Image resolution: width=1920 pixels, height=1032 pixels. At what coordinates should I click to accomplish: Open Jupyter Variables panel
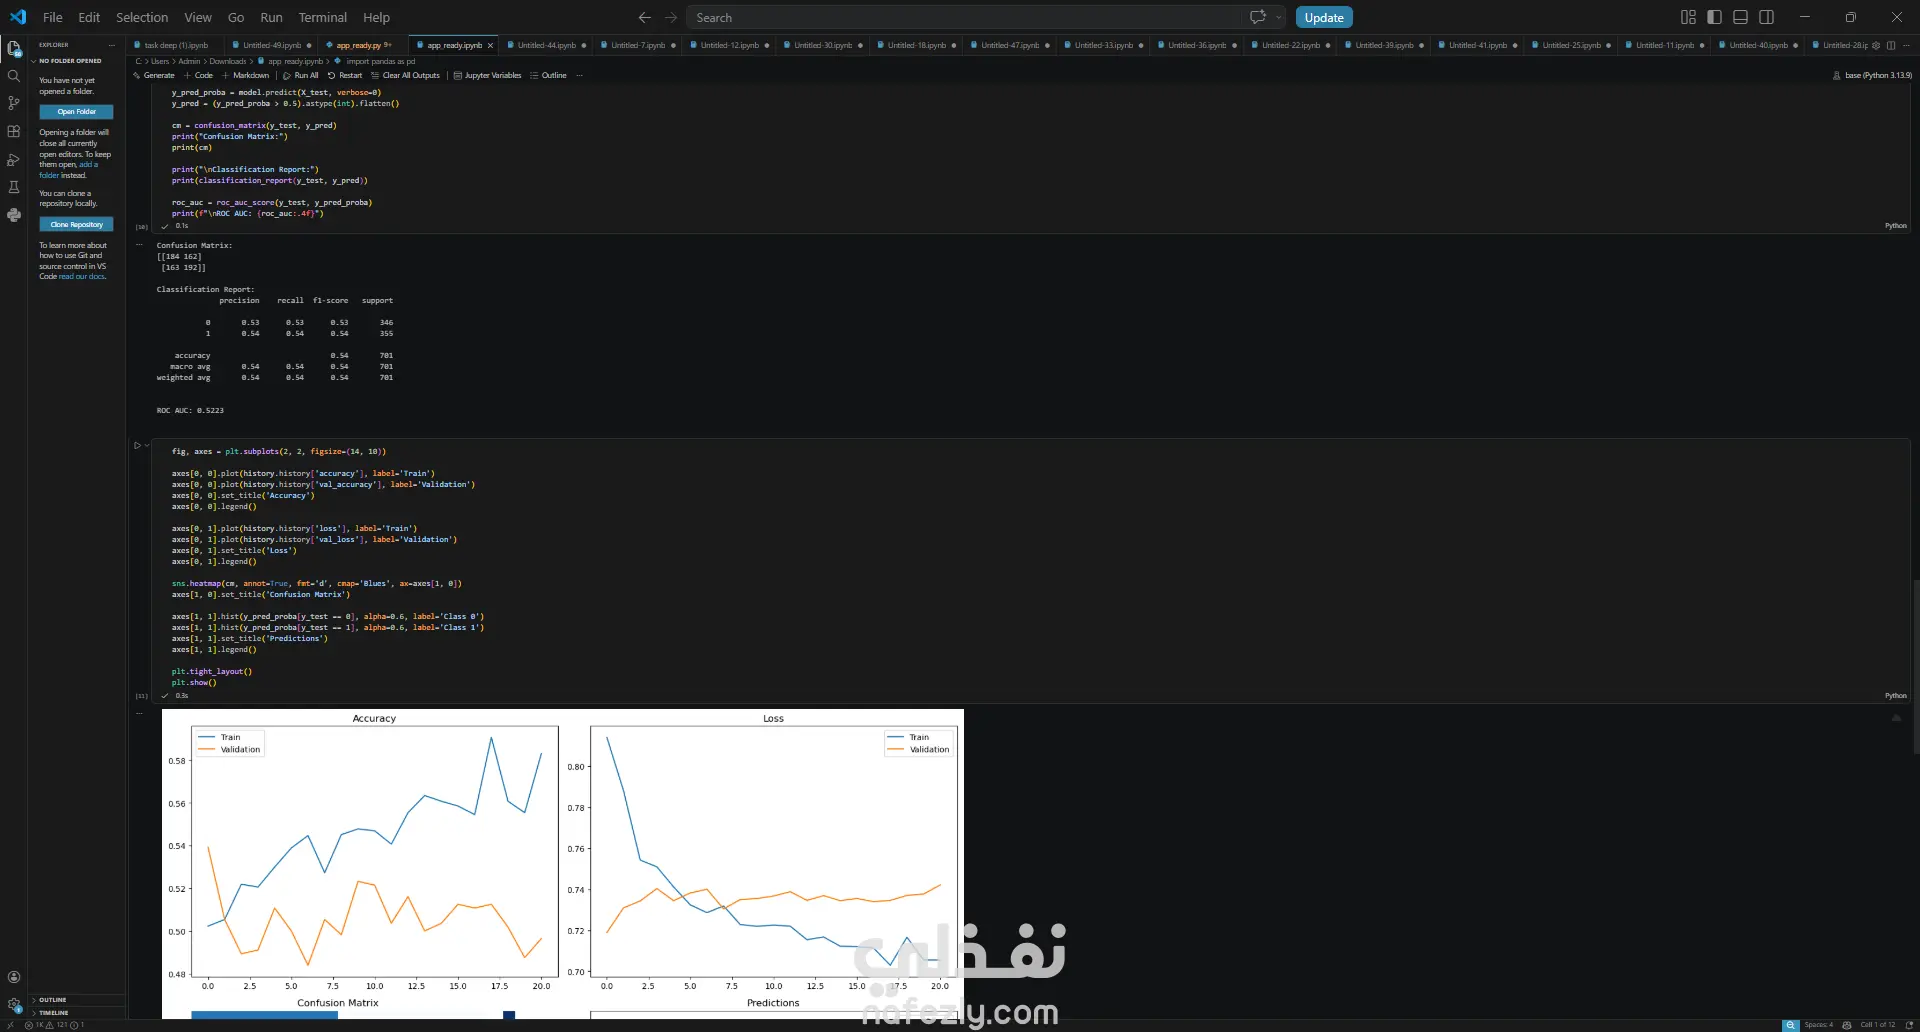487,75
